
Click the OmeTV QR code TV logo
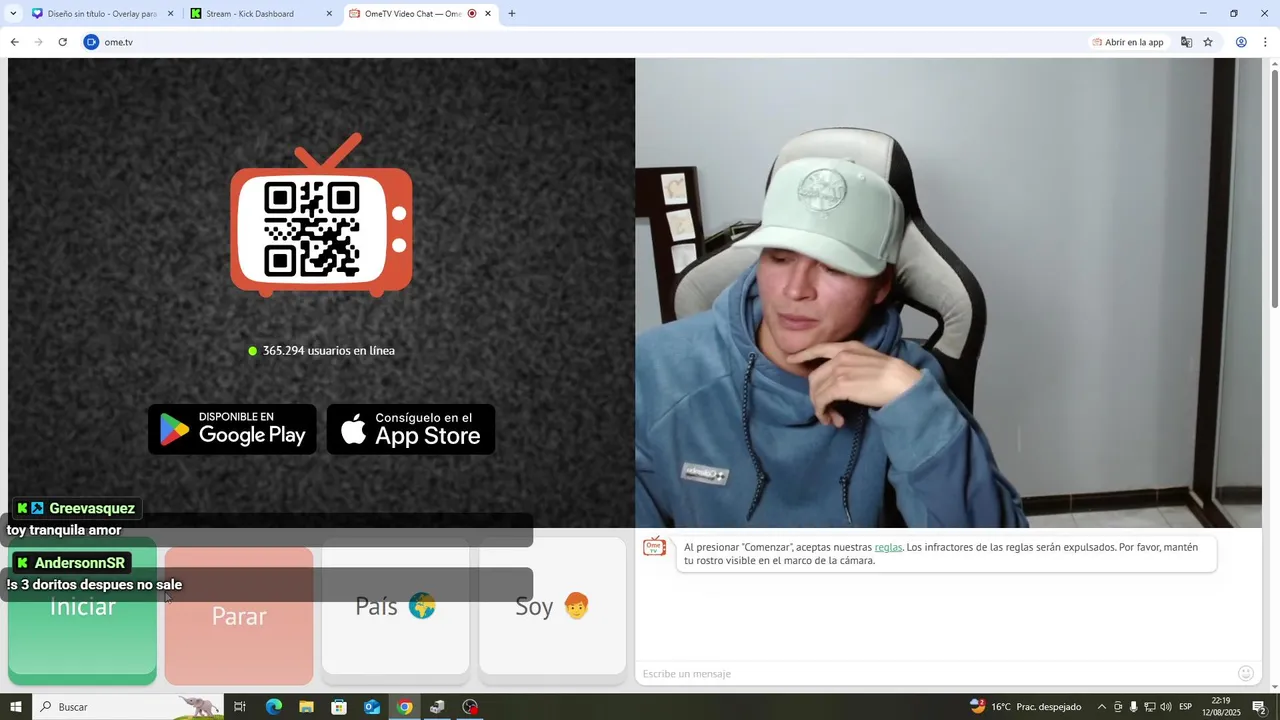[321, 216]
